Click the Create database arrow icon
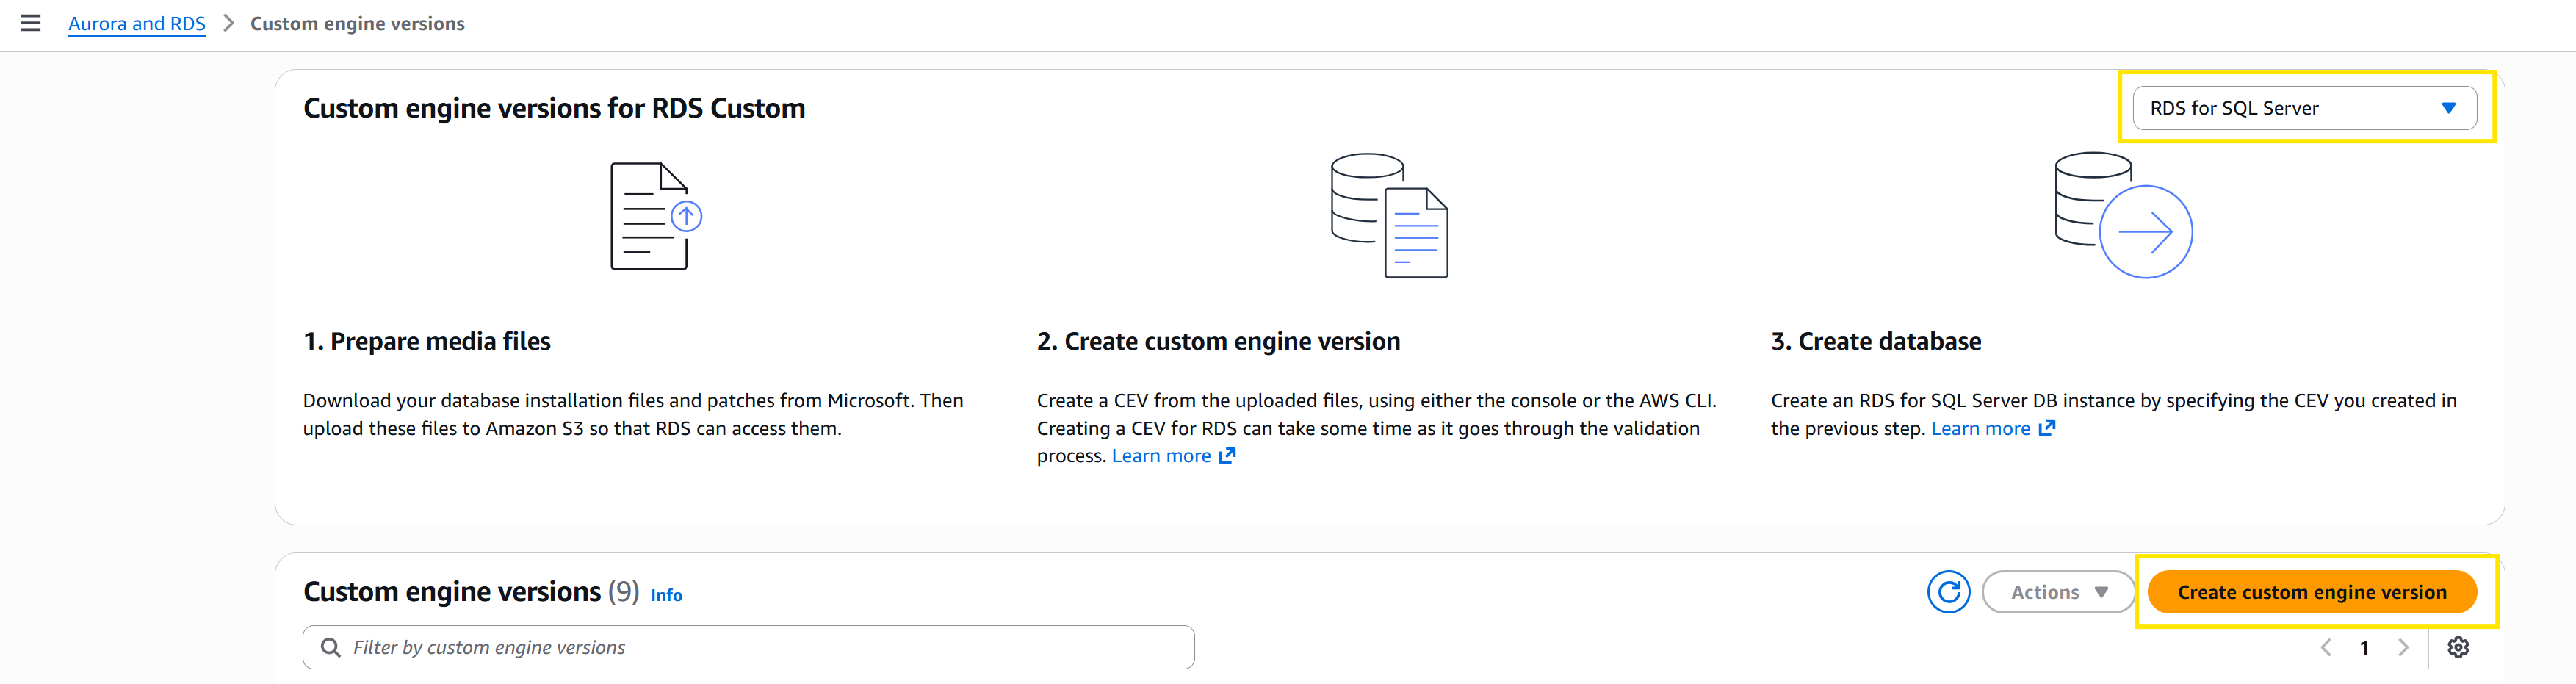 (2123, 215)
